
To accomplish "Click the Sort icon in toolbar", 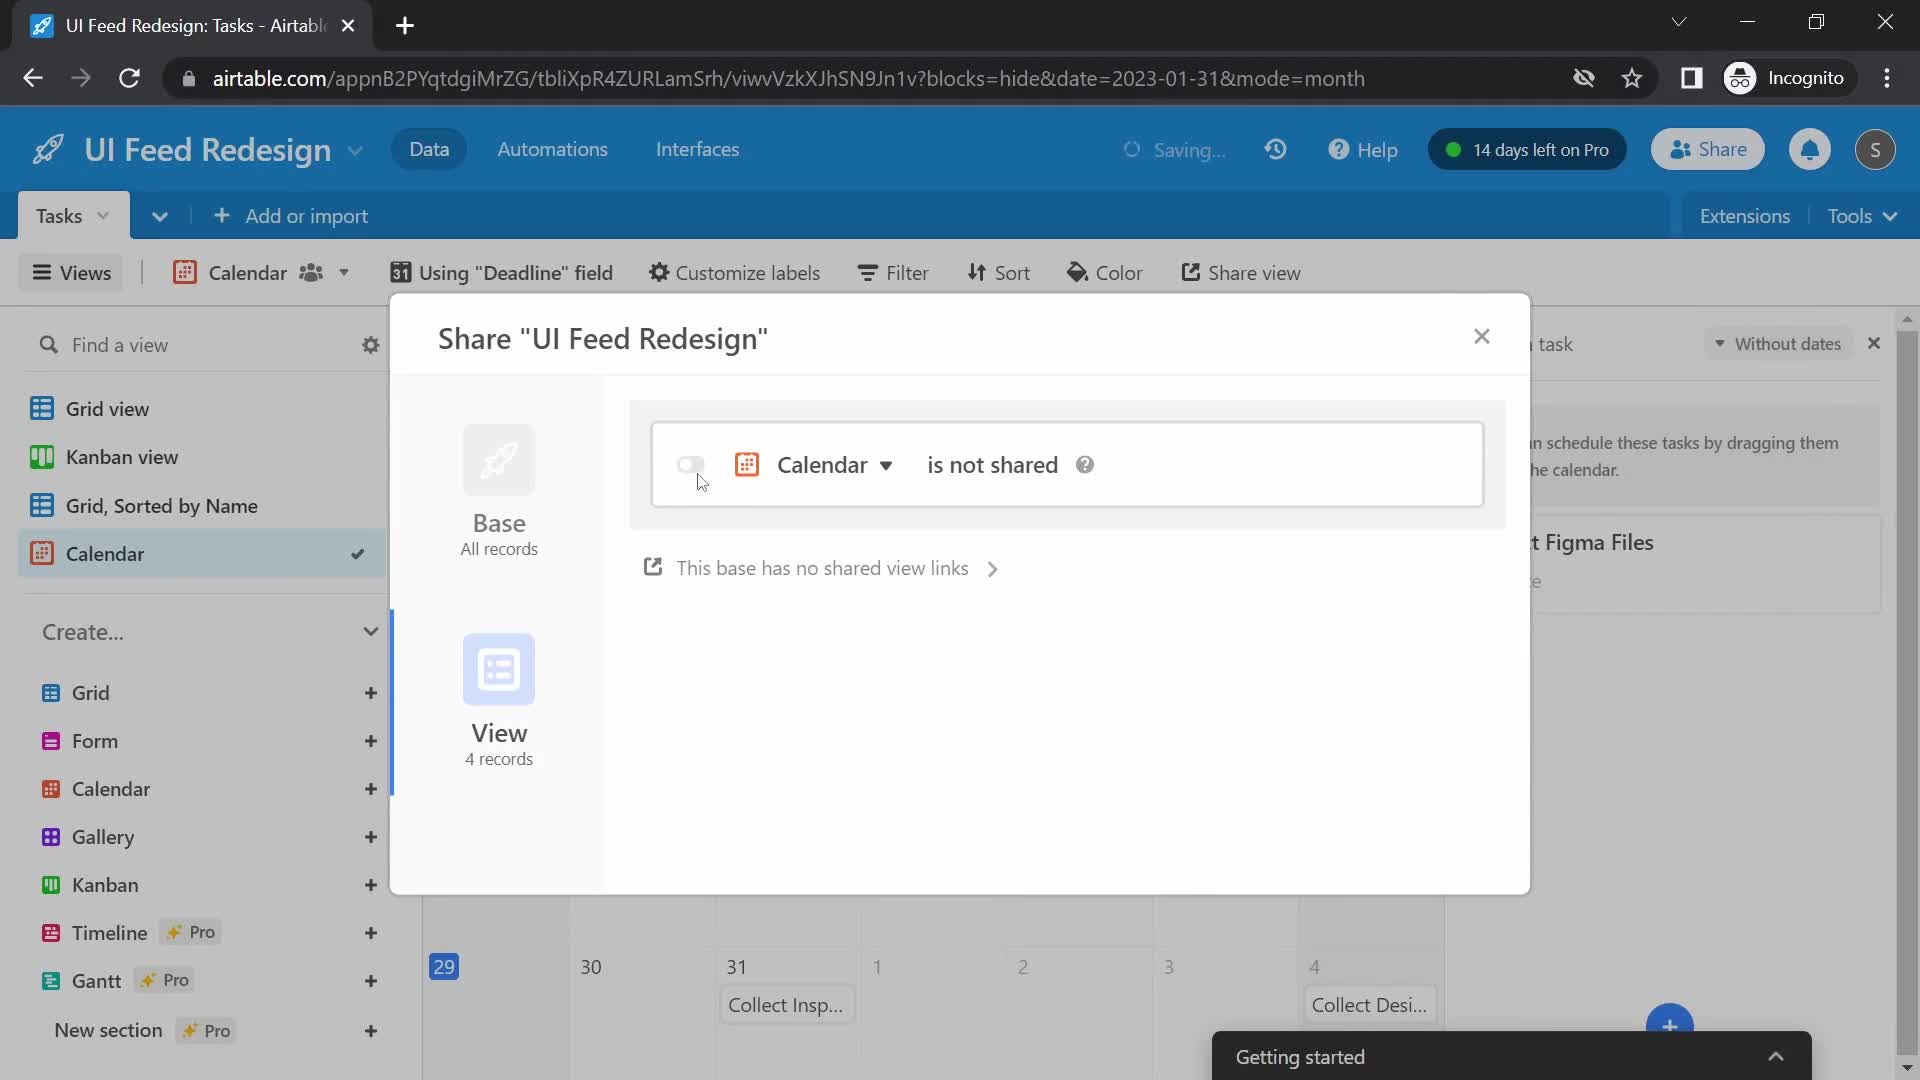I will [x=997, y=272].
